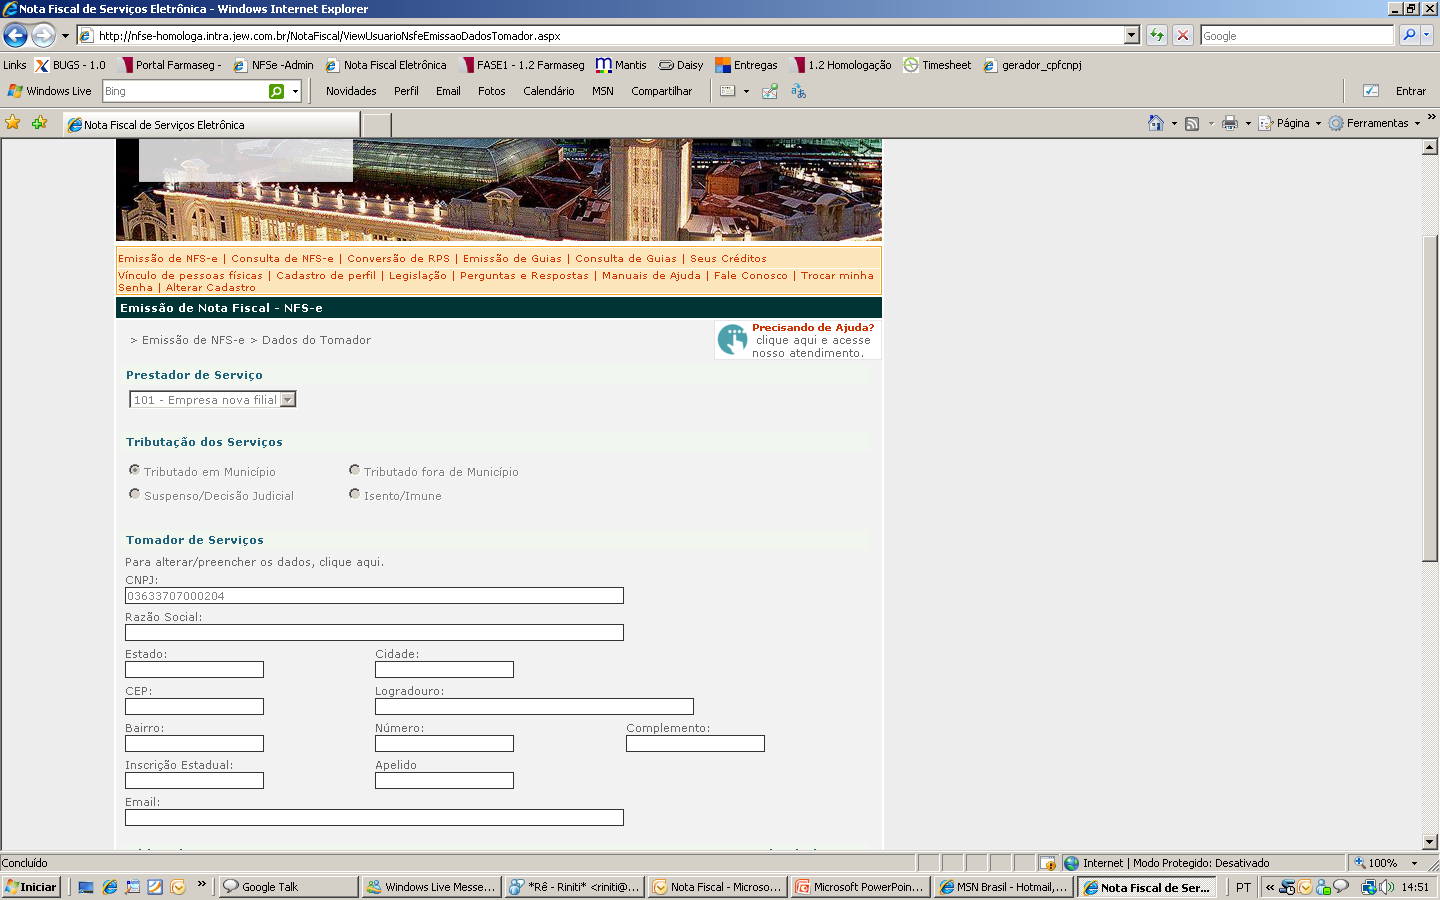Click Internet Explorer quick launch icon
This screenshot has width=1440, height=900.
tap(110, 887)
